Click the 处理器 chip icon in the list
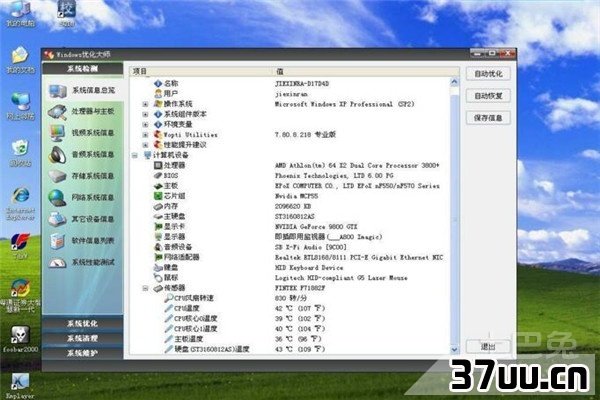Screen dimensions: 600x400 pos(158,165)
